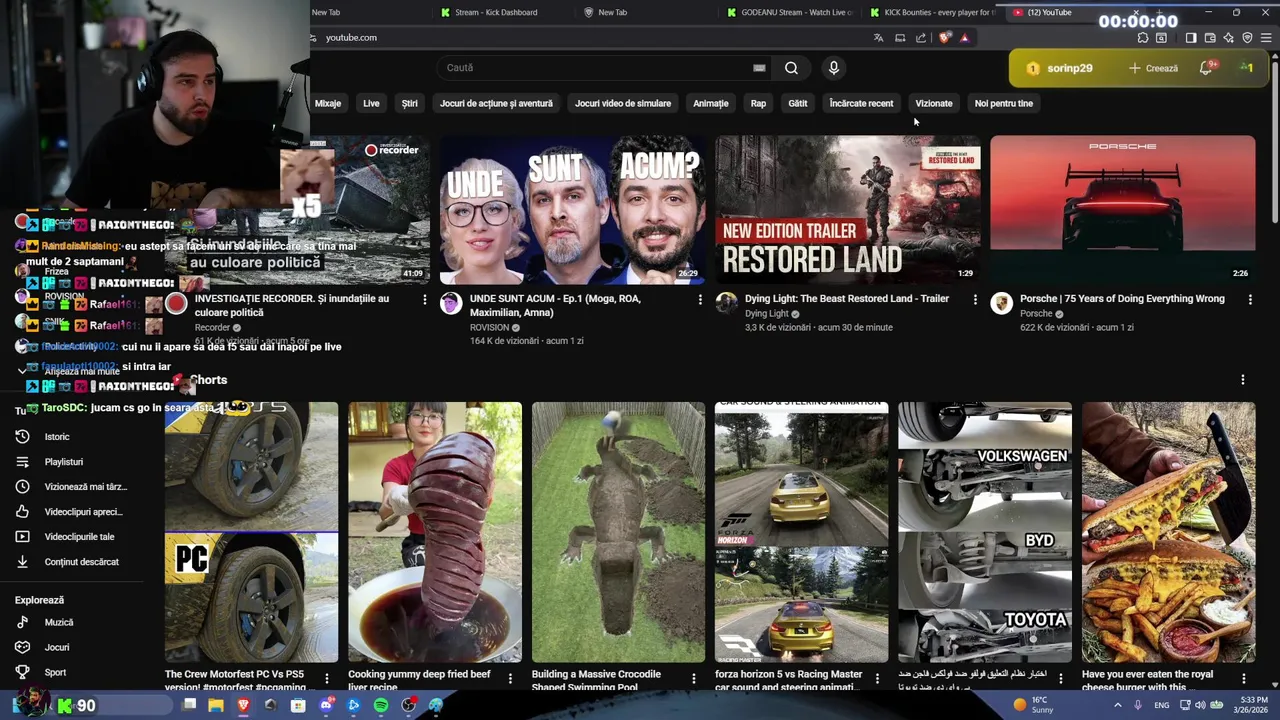
Task: Open options for The Crew Motorfest short
Action: [x=326, y=679]
